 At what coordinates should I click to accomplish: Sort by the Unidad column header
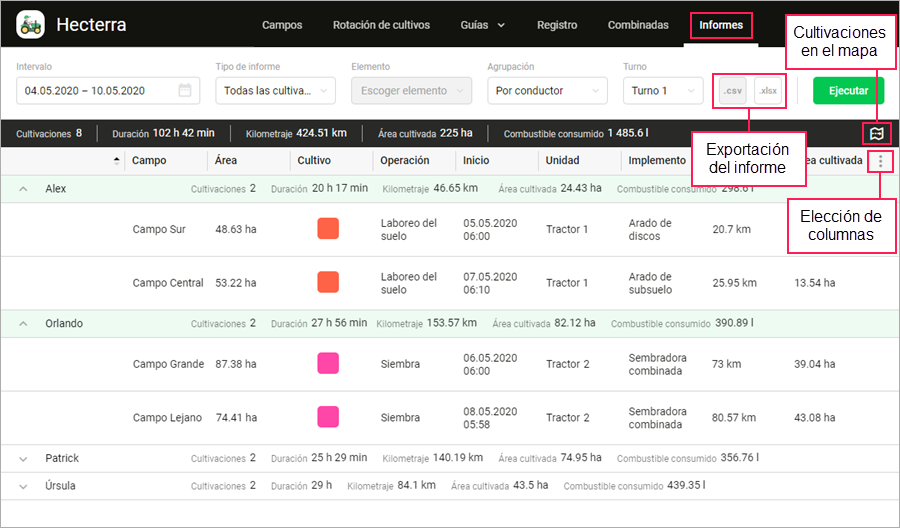coord(562,161)
